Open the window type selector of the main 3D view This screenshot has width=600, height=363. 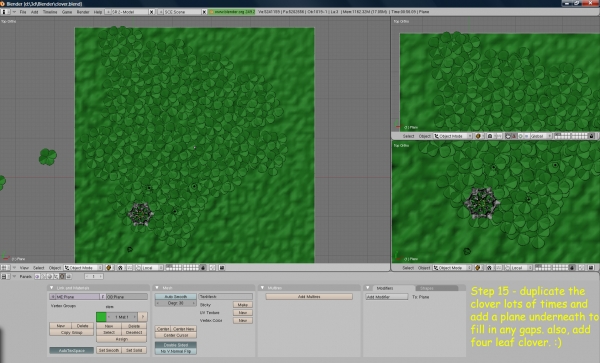(x=5, y=268)
